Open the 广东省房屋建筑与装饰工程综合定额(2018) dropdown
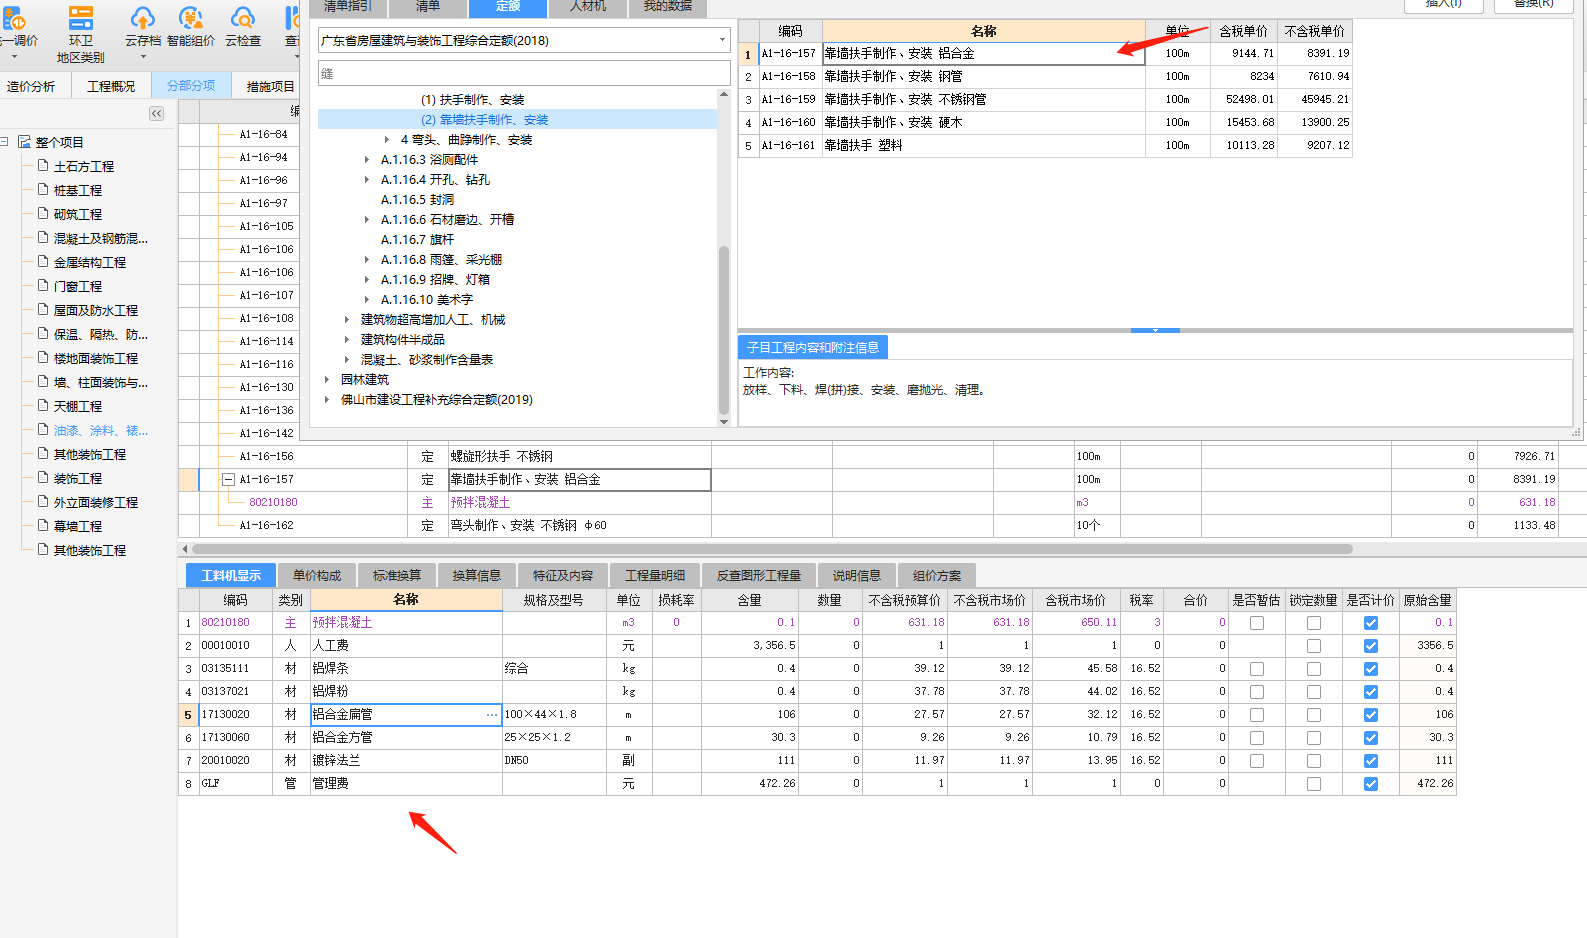The image size is (1587, 938). [722, 41]
